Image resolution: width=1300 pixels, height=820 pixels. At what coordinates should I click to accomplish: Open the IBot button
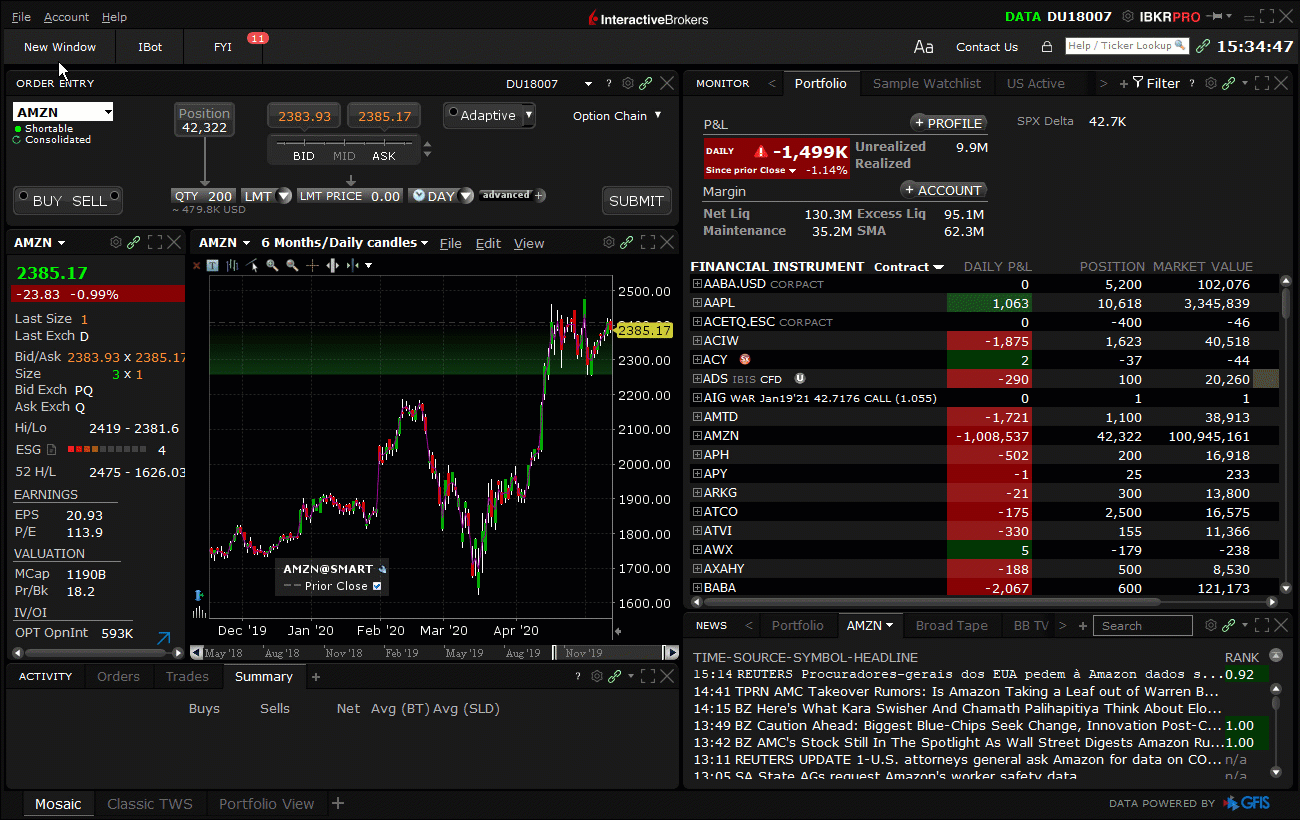click(150, 47)
